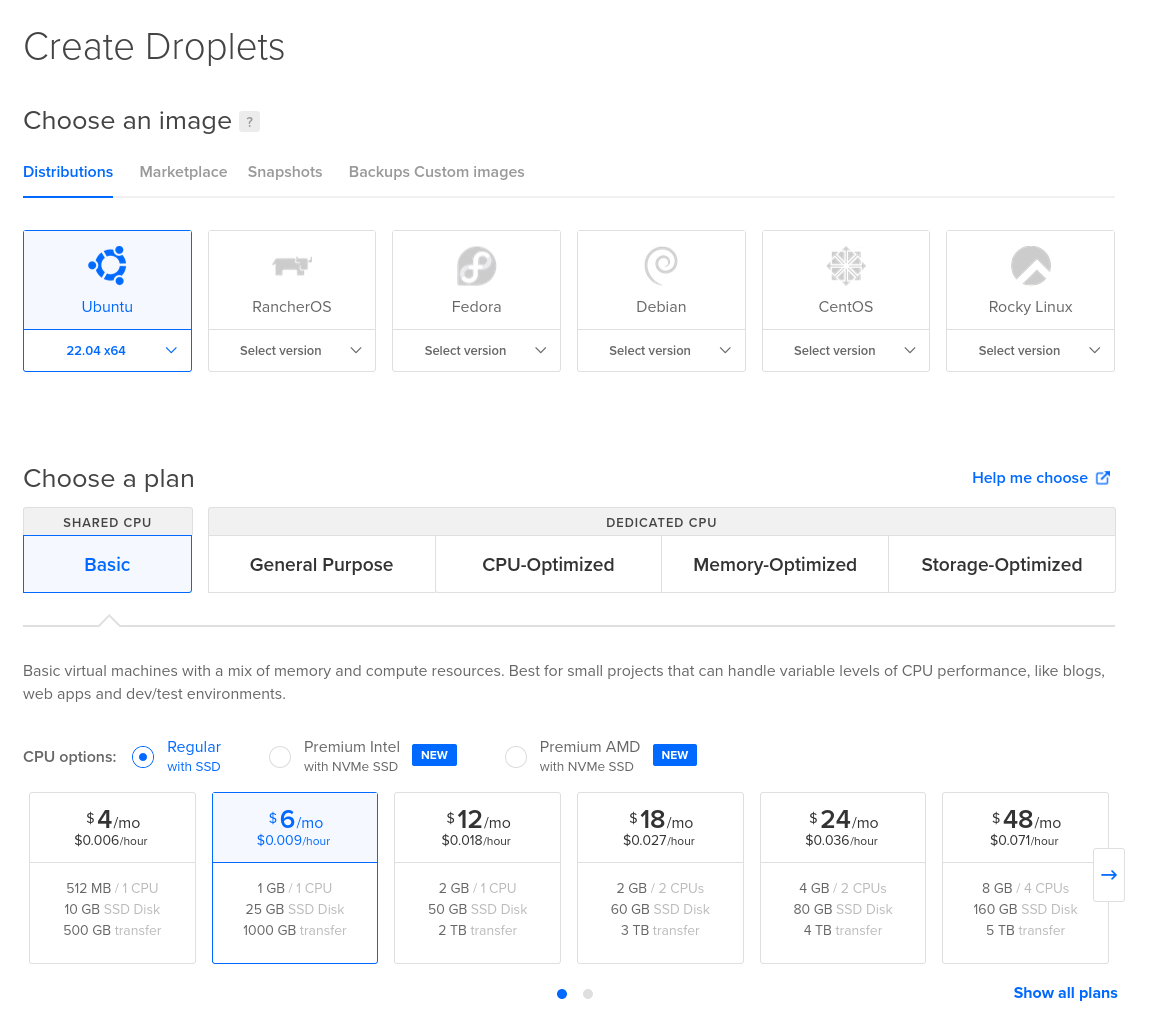Click Show all plans link

pos(1065,993)
